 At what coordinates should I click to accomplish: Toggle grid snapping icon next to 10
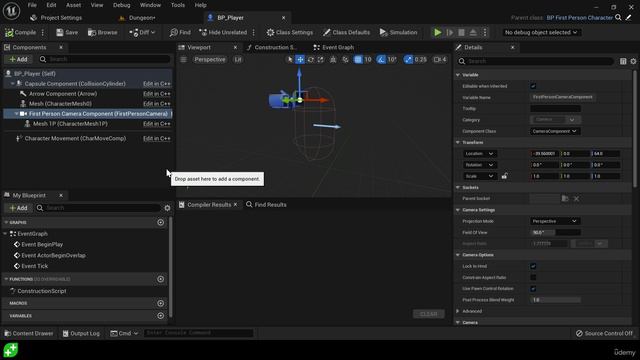[358, 60]
